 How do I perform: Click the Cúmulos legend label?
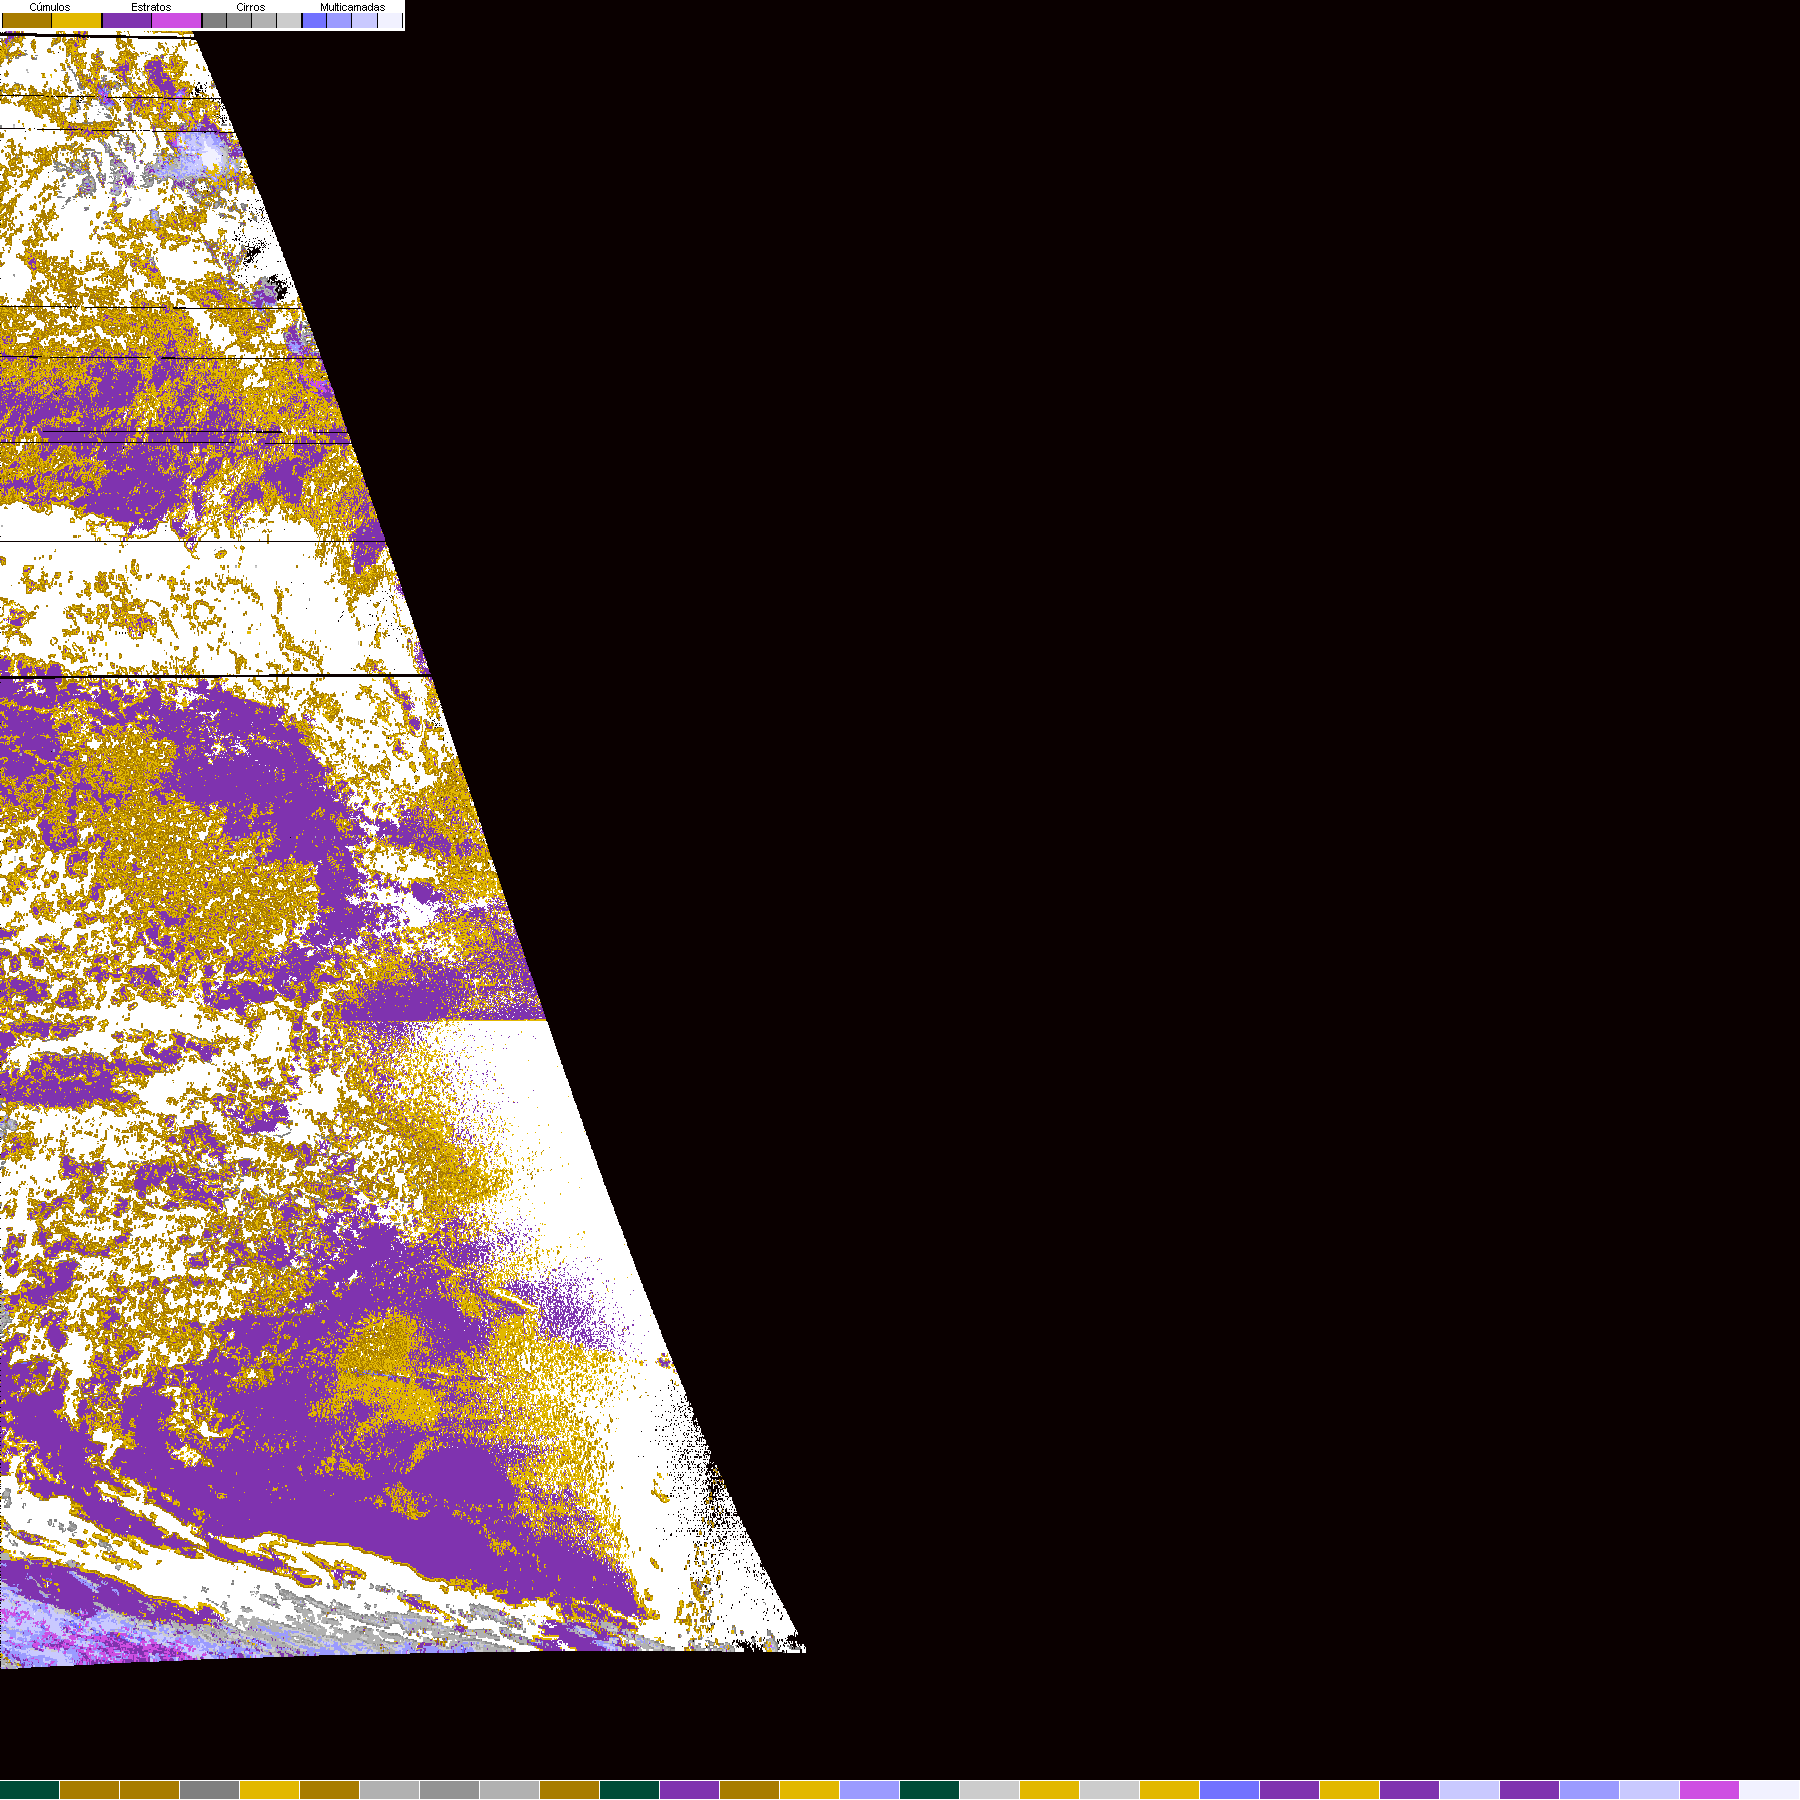[50, 7]
